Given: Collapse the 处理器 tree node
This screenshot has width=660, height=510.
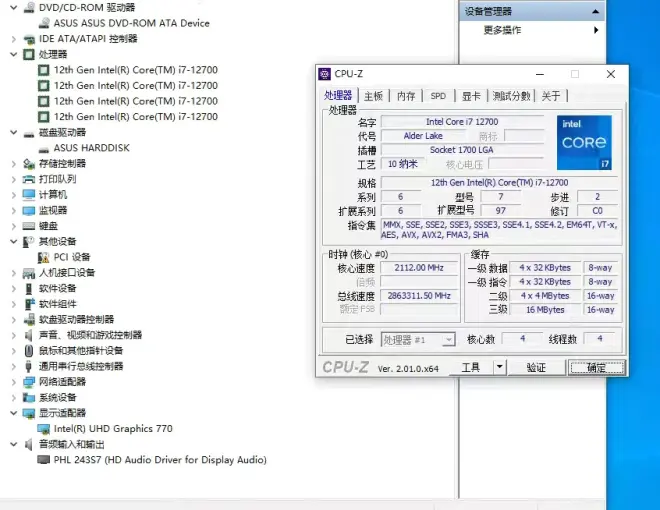Looking at the screenshot, I should 14,54.
